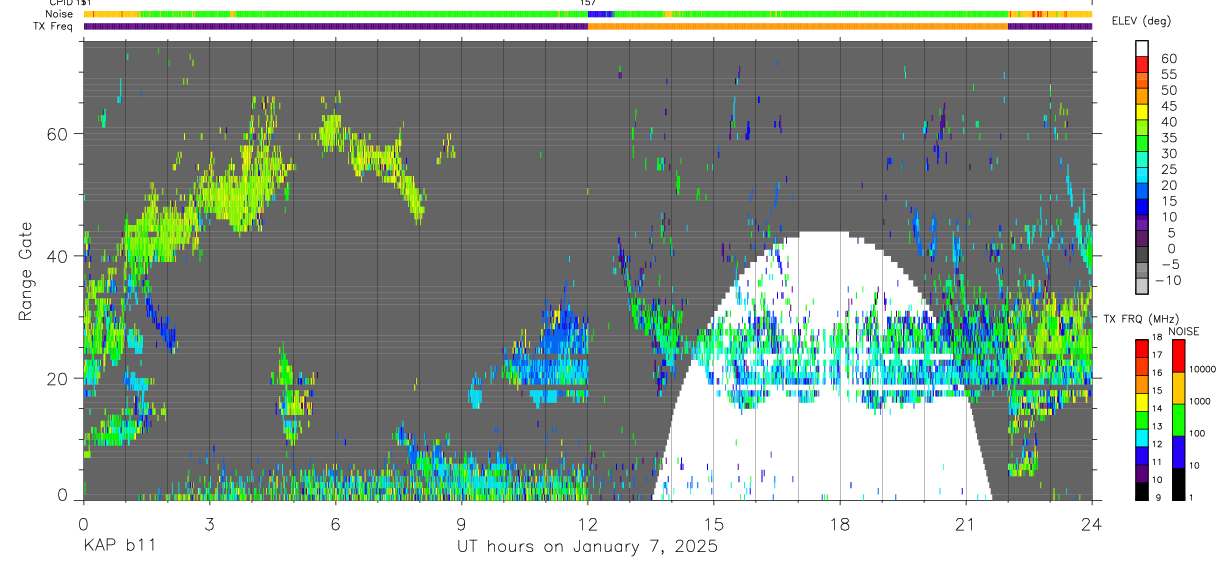Click the 'Noise' row label at top left
The image size is (1228, 567).
[x=59, y=14]
